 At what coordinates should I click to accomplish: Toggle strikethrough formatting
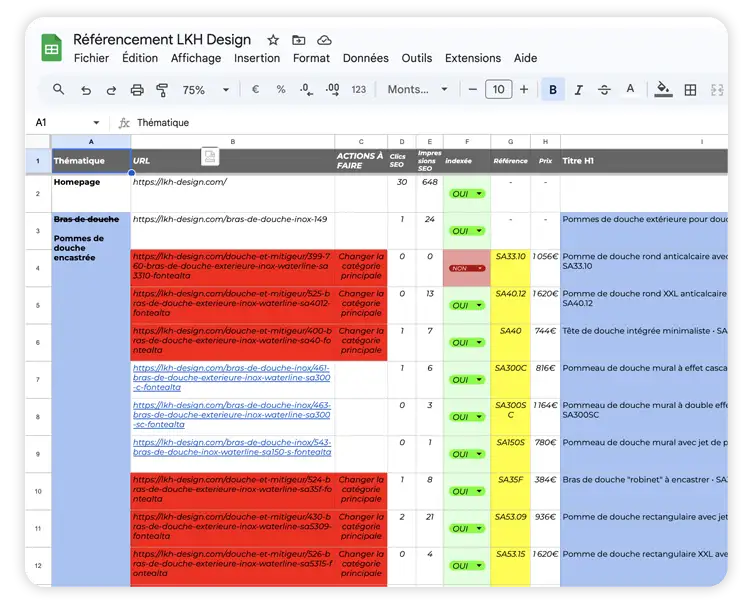coord(604,89)
